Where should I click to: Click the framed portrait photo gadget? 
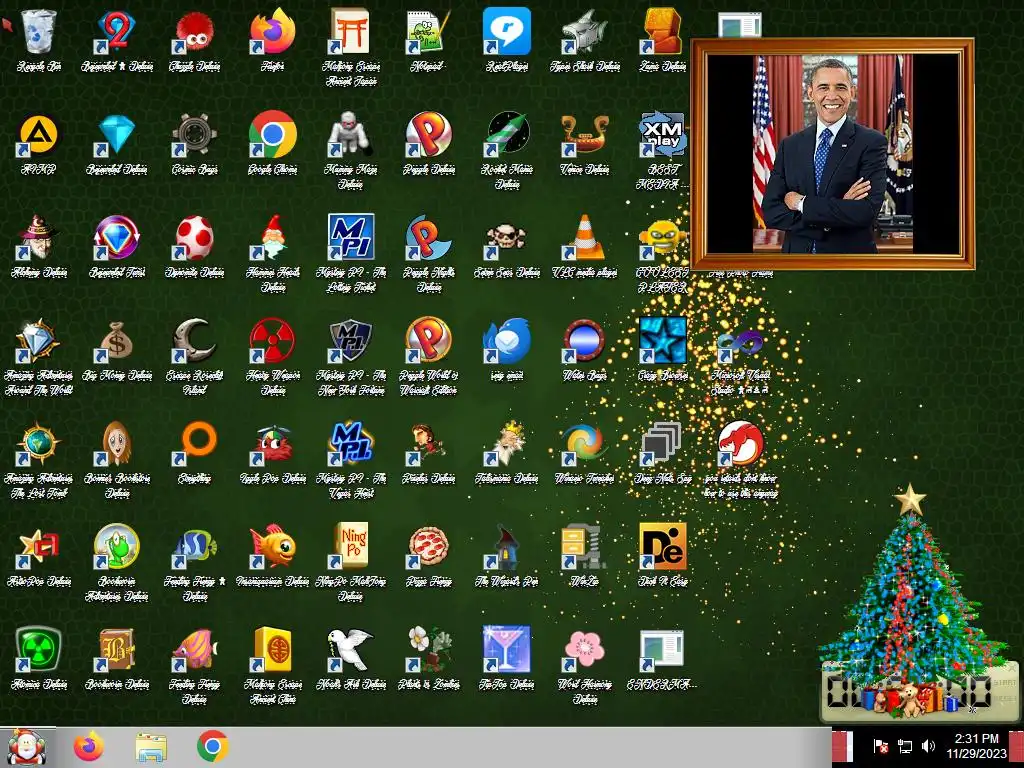833,153
